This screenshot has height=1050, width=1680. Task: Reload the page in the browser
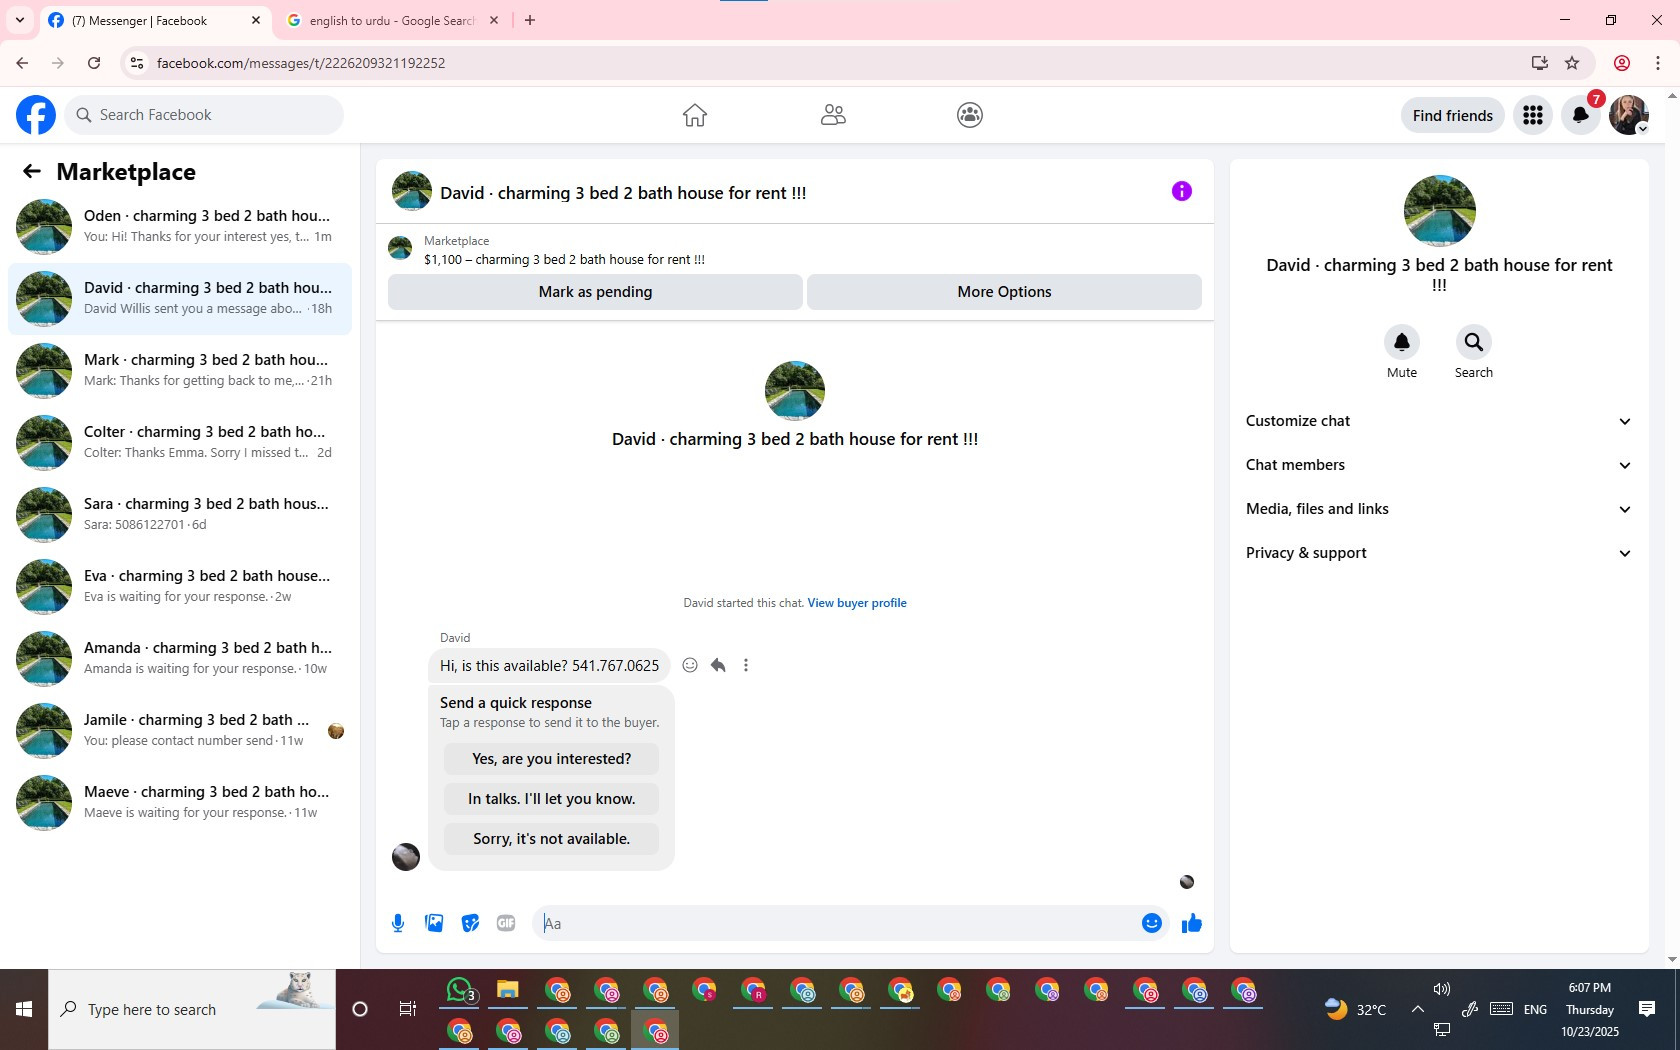click(x=94, y=63)
